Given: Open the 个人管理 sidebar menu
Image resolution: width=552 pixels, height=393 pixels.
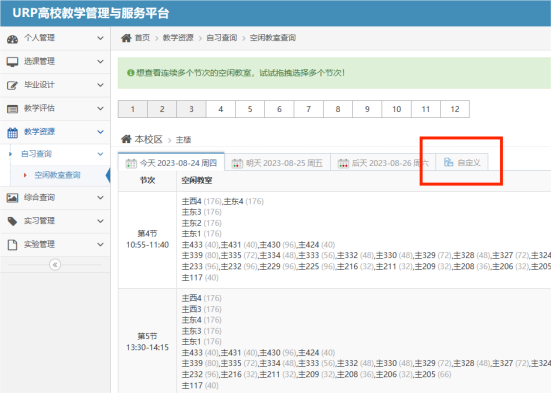Looking at the screenshot, I should 55,38.
